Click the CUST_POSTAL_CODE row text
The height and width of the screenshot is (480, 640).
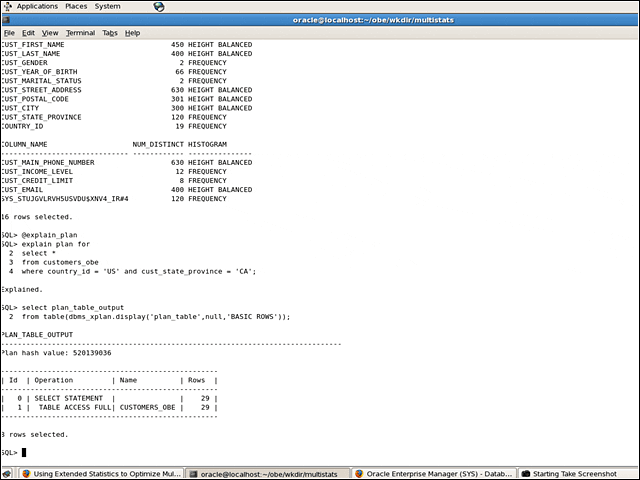point(127,99)
